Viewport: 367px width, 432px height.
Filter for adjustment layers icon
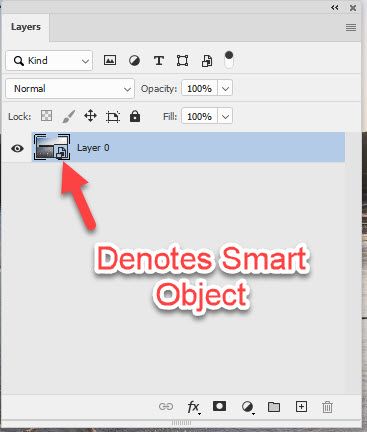click(134, 61)
